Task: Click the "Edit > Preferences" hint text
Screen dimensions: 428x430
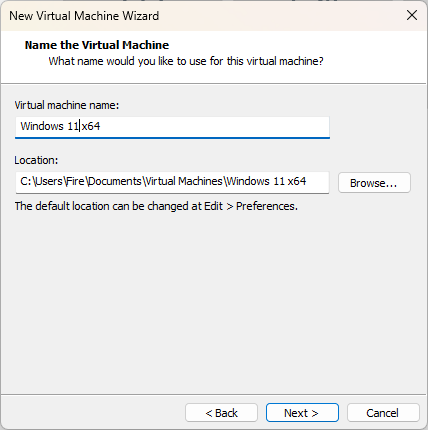Action: [250, 206]
